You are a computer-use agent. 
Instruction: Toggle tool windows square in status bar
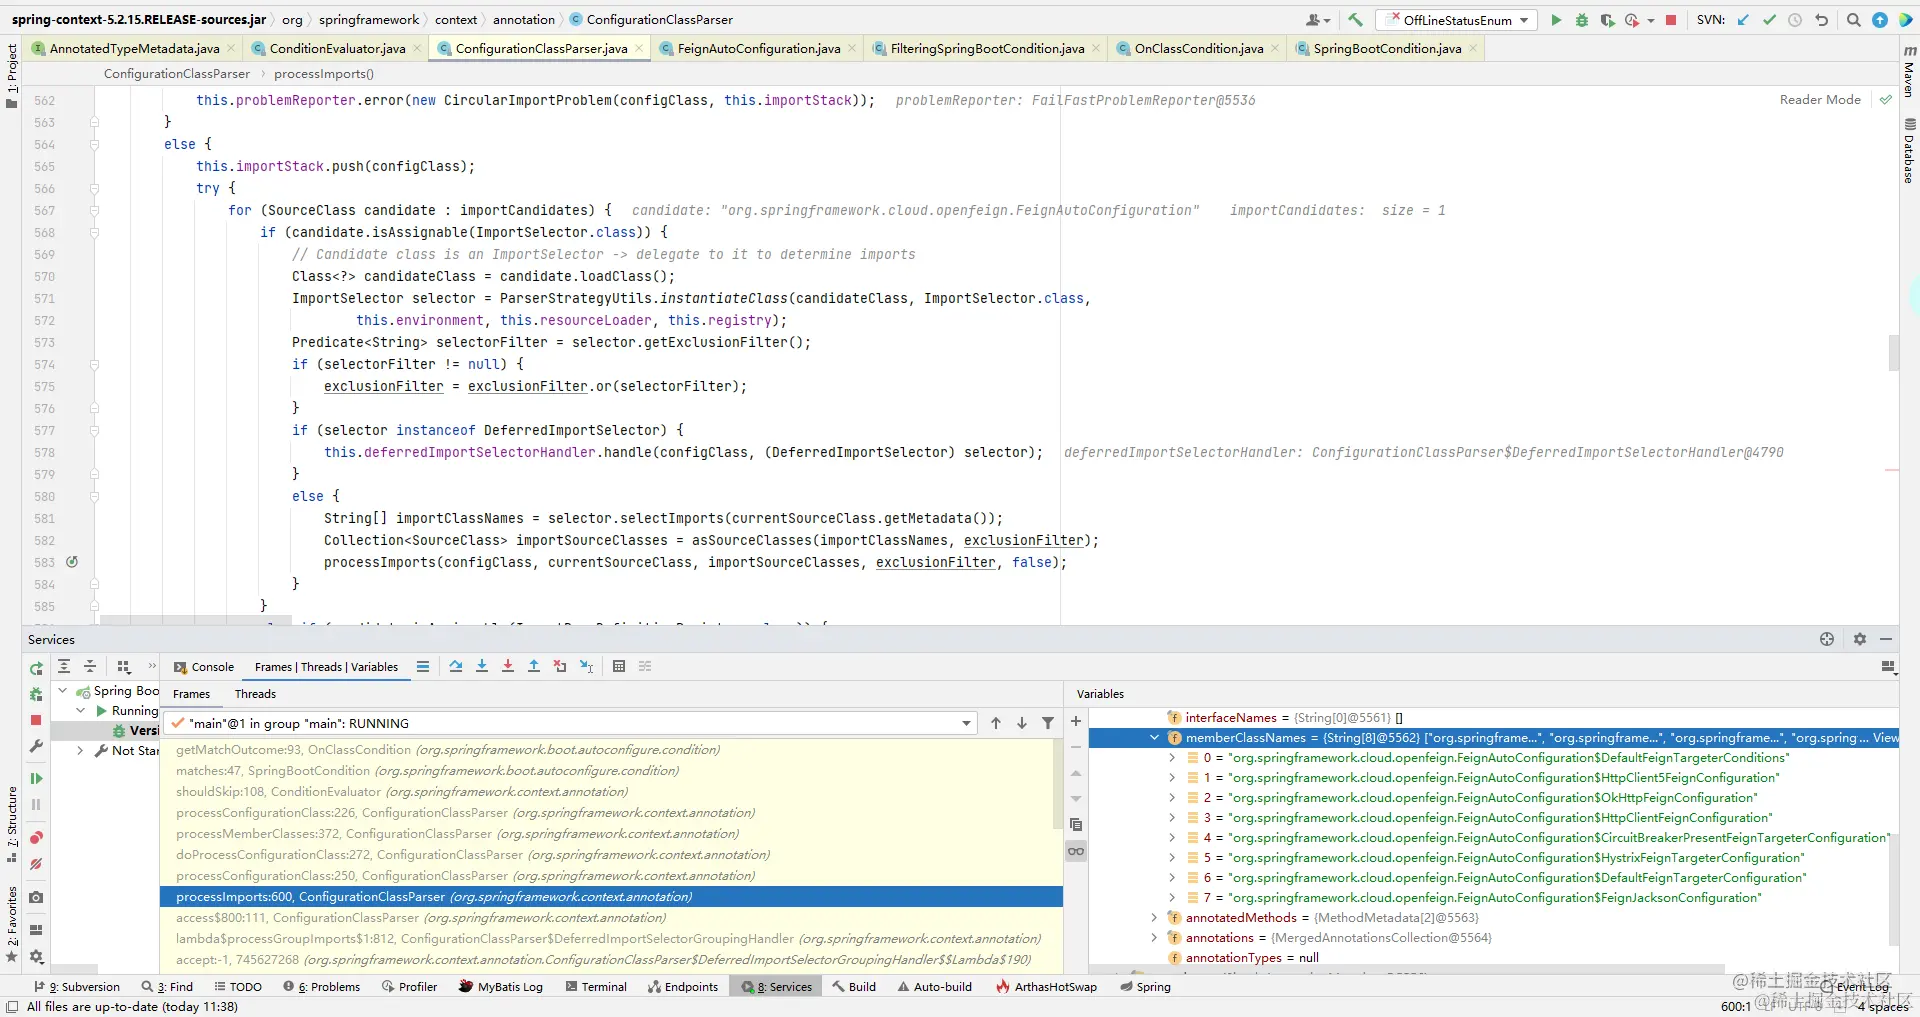tap(12, 1006)
